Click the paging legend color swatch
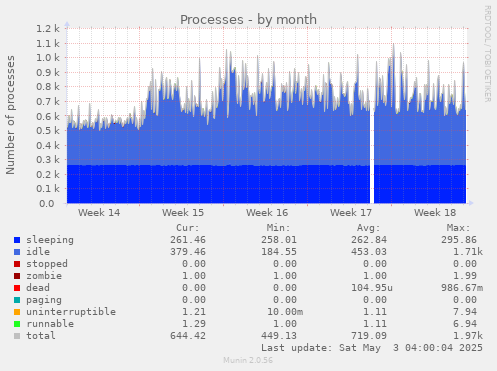497x371 pixels. (x=17, y=300)
